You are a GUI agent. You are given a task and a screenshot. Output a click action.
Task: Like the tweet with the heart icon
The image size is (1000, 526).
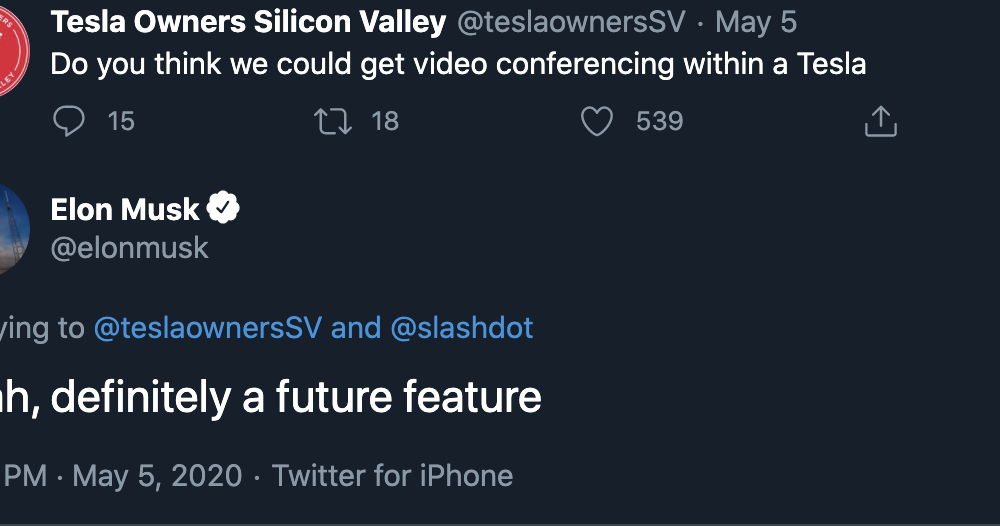tap(597, 121)
